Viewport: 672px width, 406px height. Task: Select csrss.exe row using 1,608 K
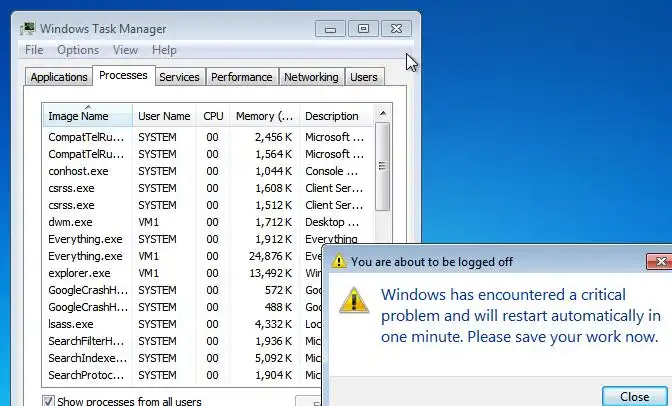[x=208, y=188]
